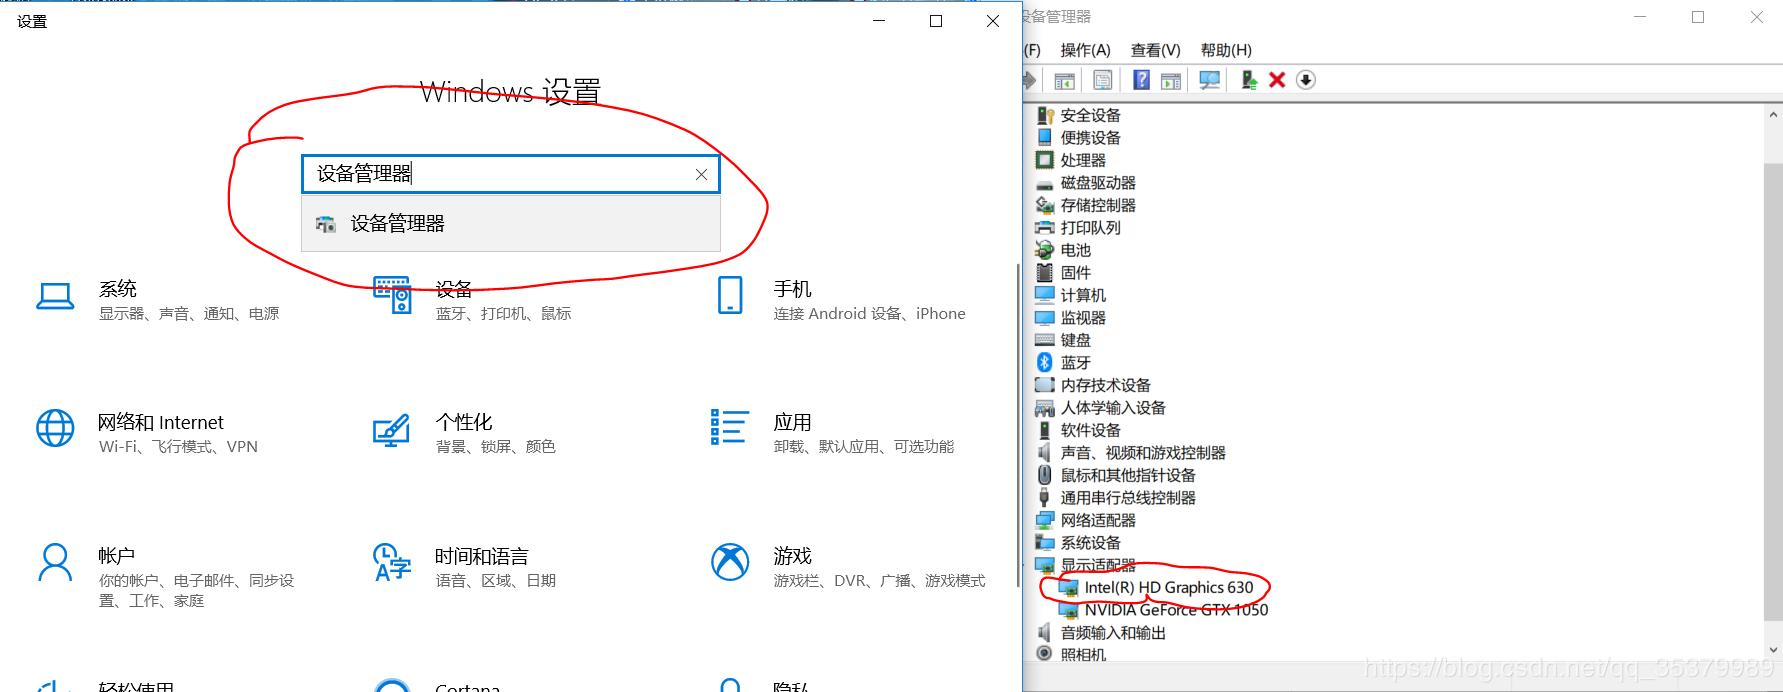Open the 查看(V) menu in Device Manager
Screen dimensions: 1783x692
tap(1155, 50)
